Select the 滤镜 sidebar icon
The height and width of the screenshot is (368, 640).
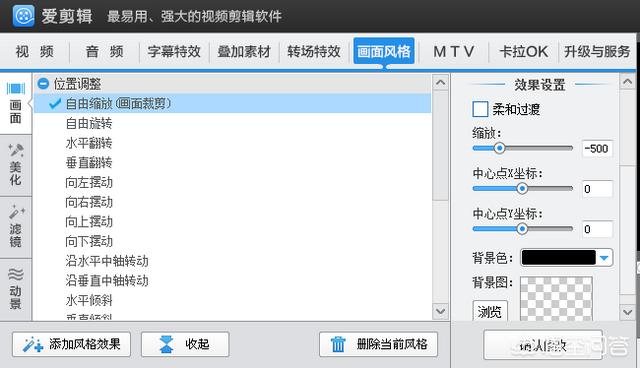[x=16, y=227]
